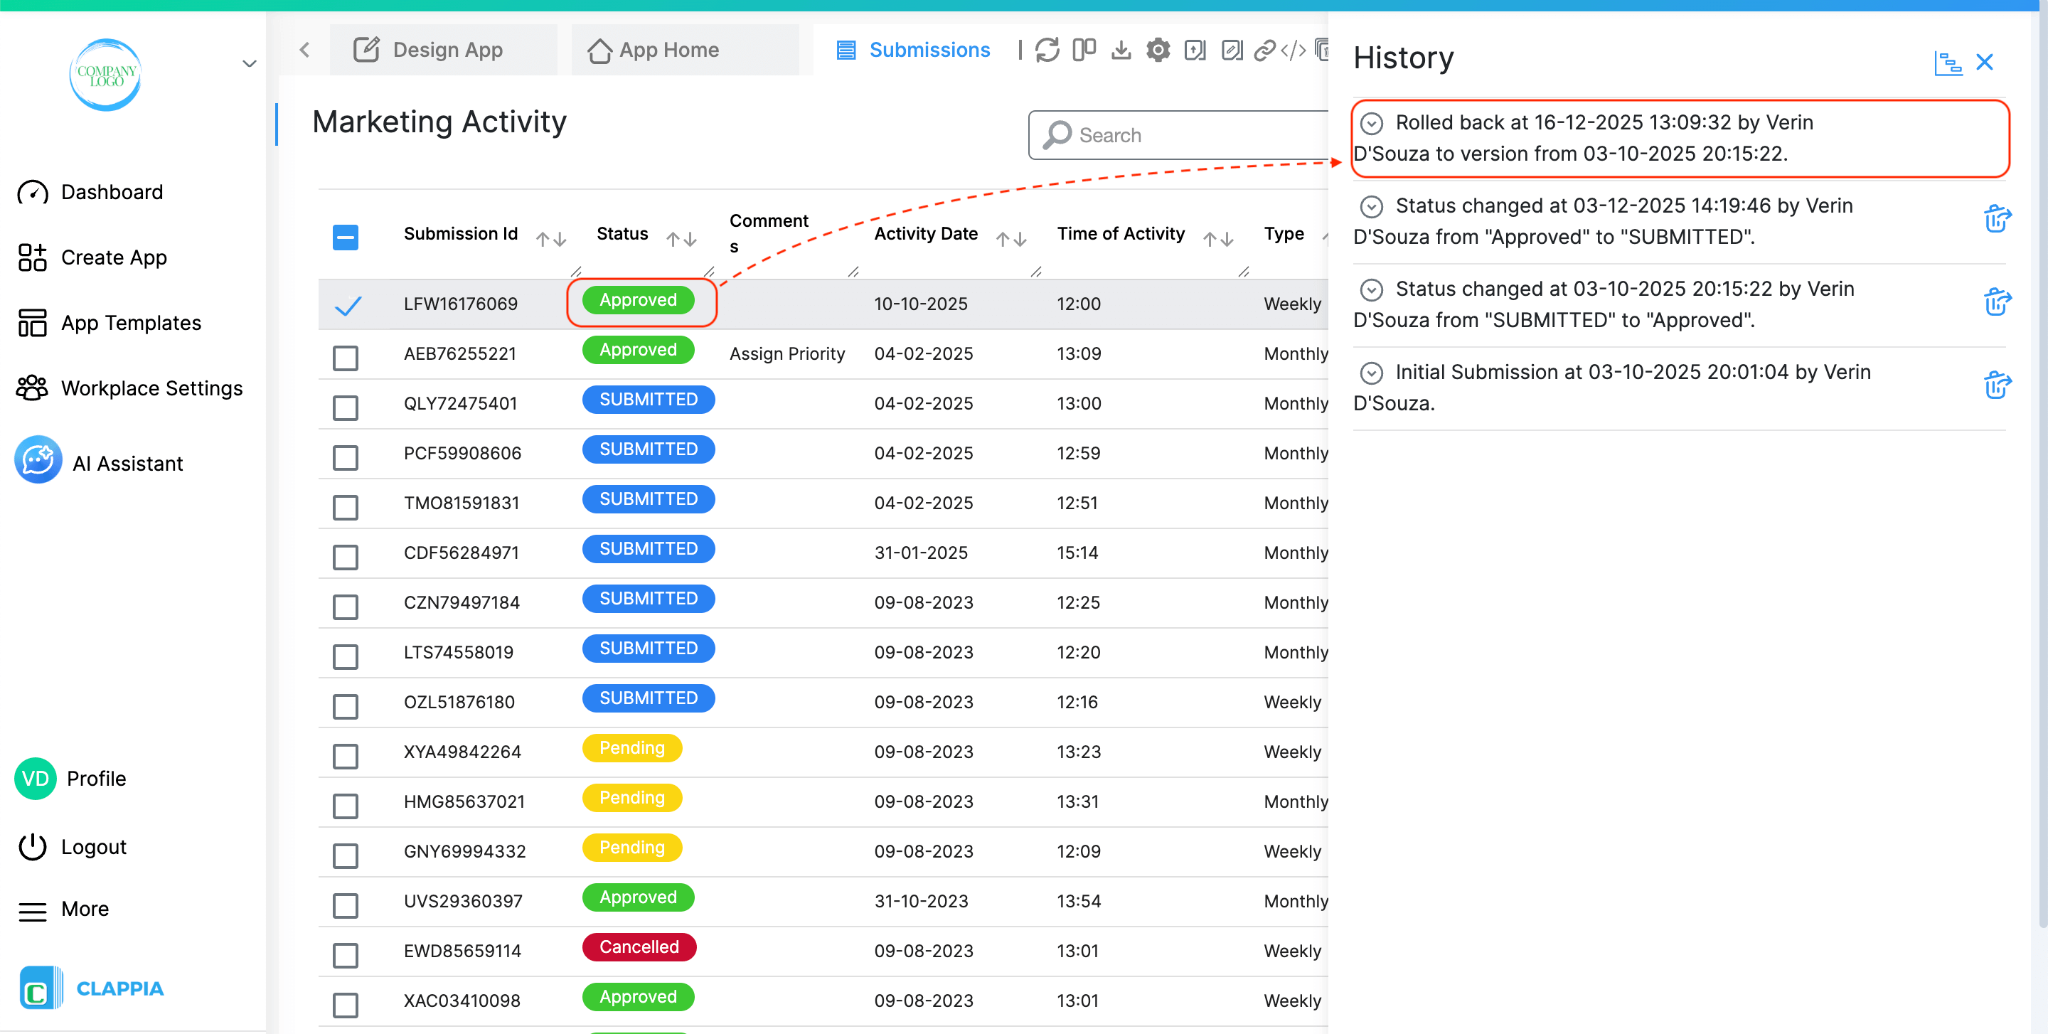Sort by Submission Id arrows

pyautogui.click(x=551, y=239)
